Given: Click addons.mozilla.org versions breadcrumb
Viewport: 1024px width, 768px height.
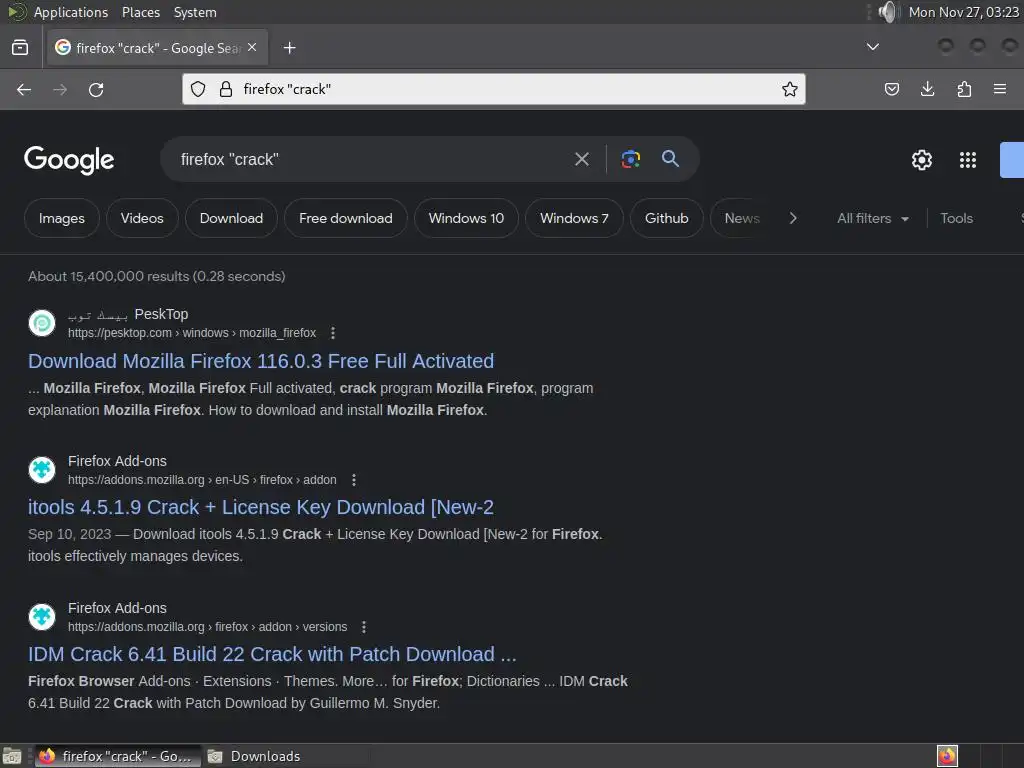Looking at the screenshot, I should [x=207, y=627].
